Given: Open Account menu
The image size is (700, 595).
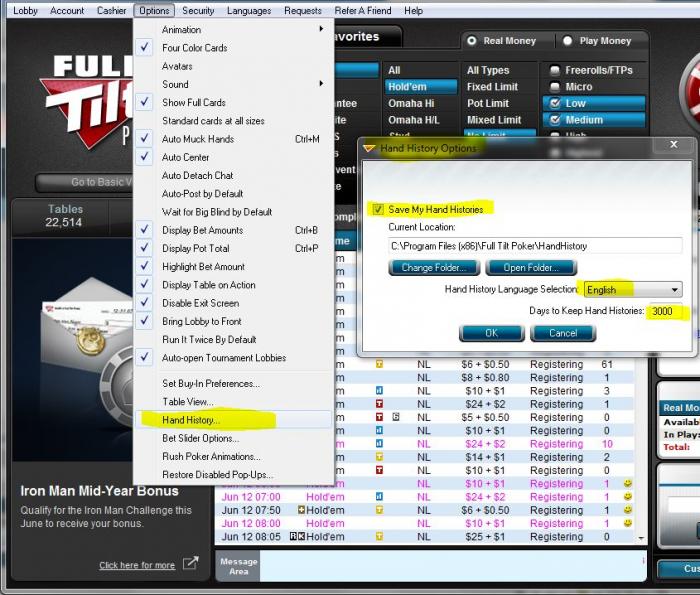Looking at the screenshot, I should click(x=67, y=10).
